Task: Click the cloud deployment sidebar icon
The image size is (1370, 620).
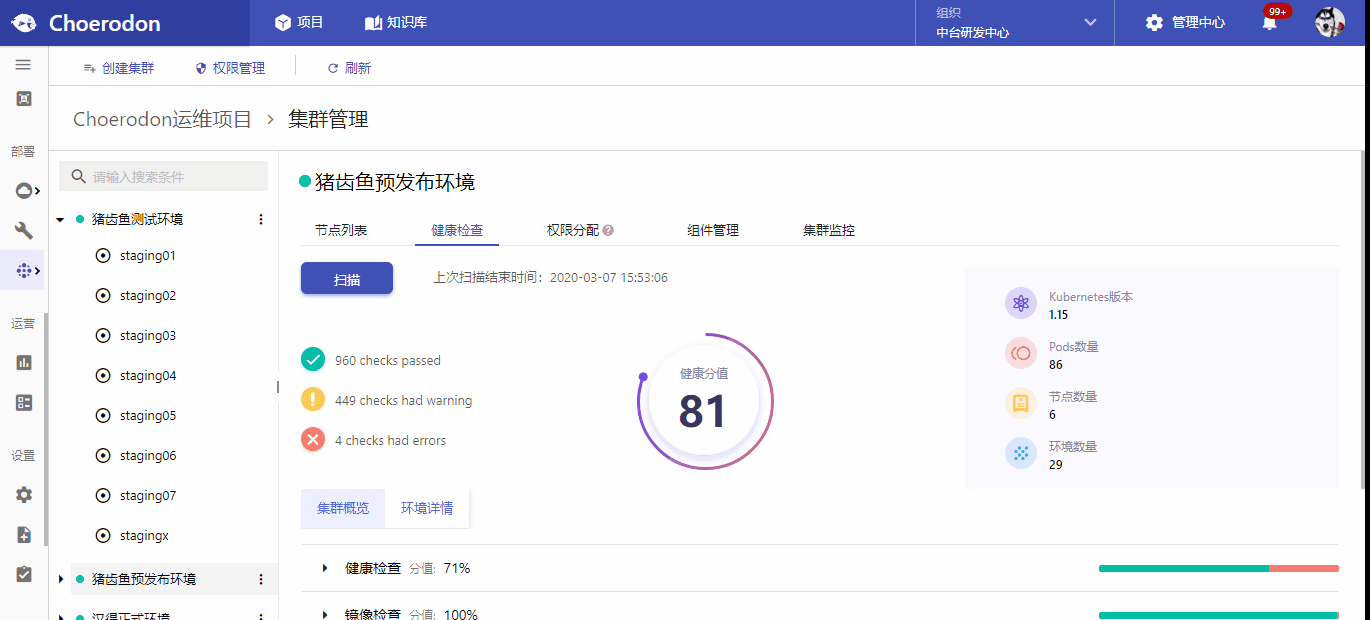Action: 24,190
